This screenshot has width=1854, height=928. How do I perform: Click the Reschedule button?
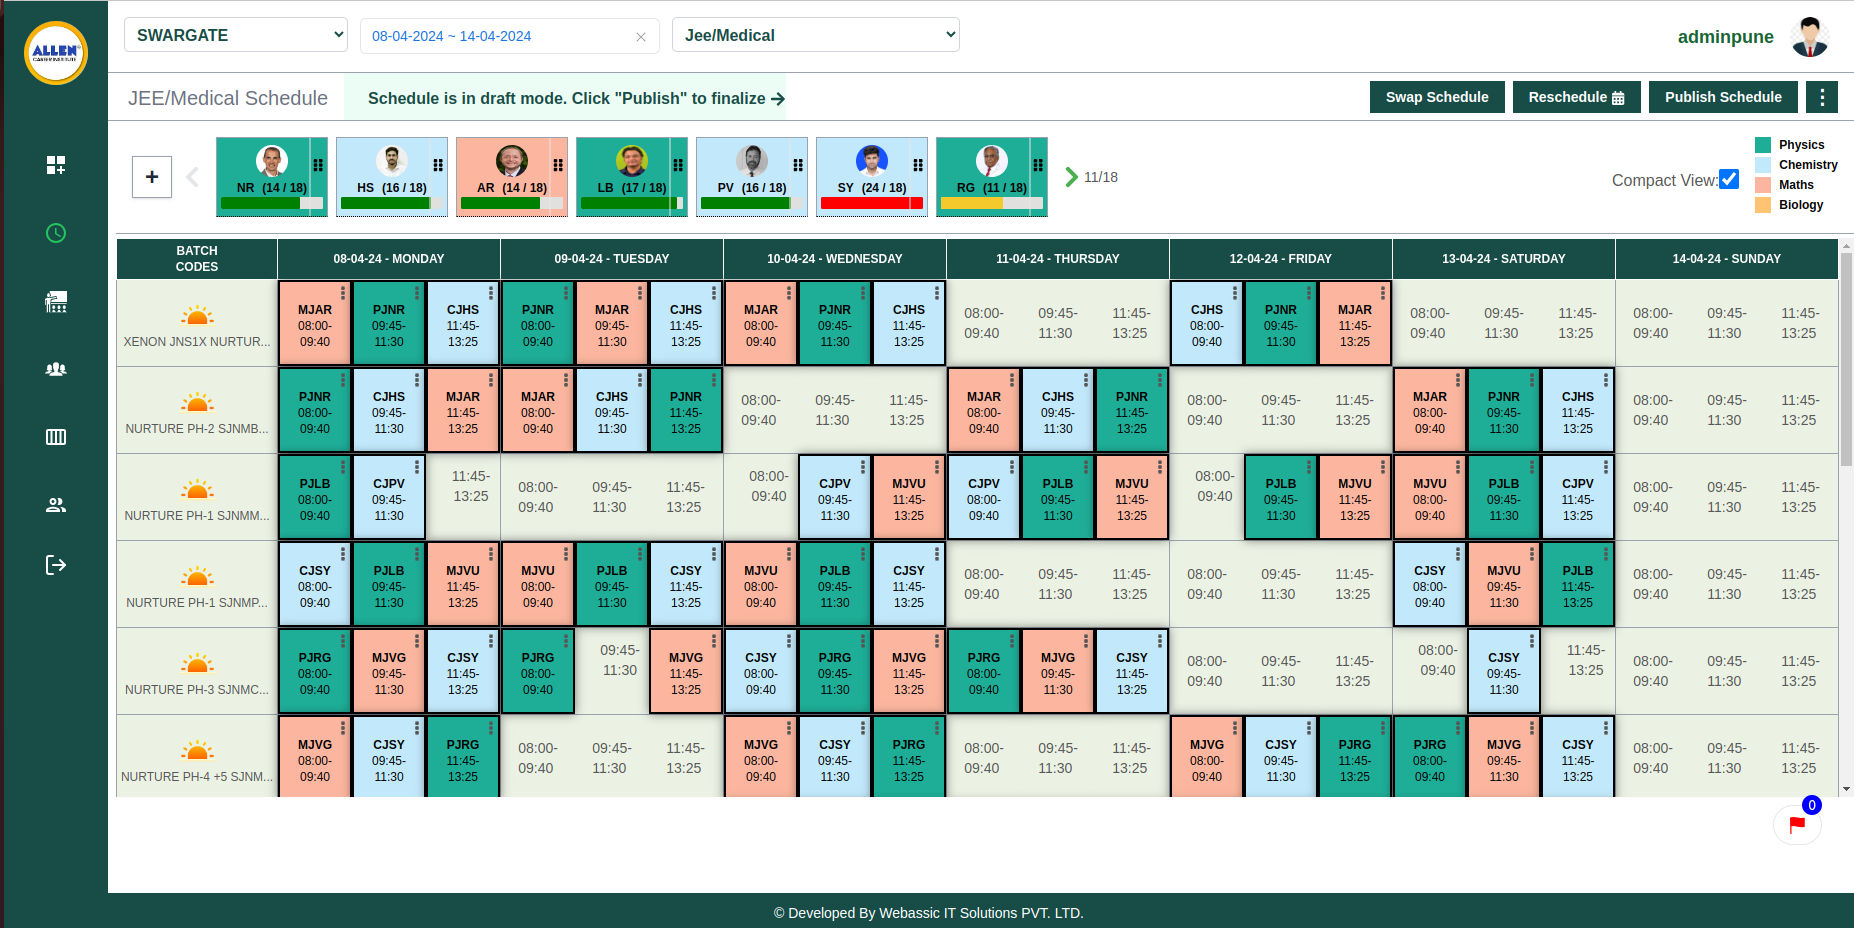point(1576,97)
